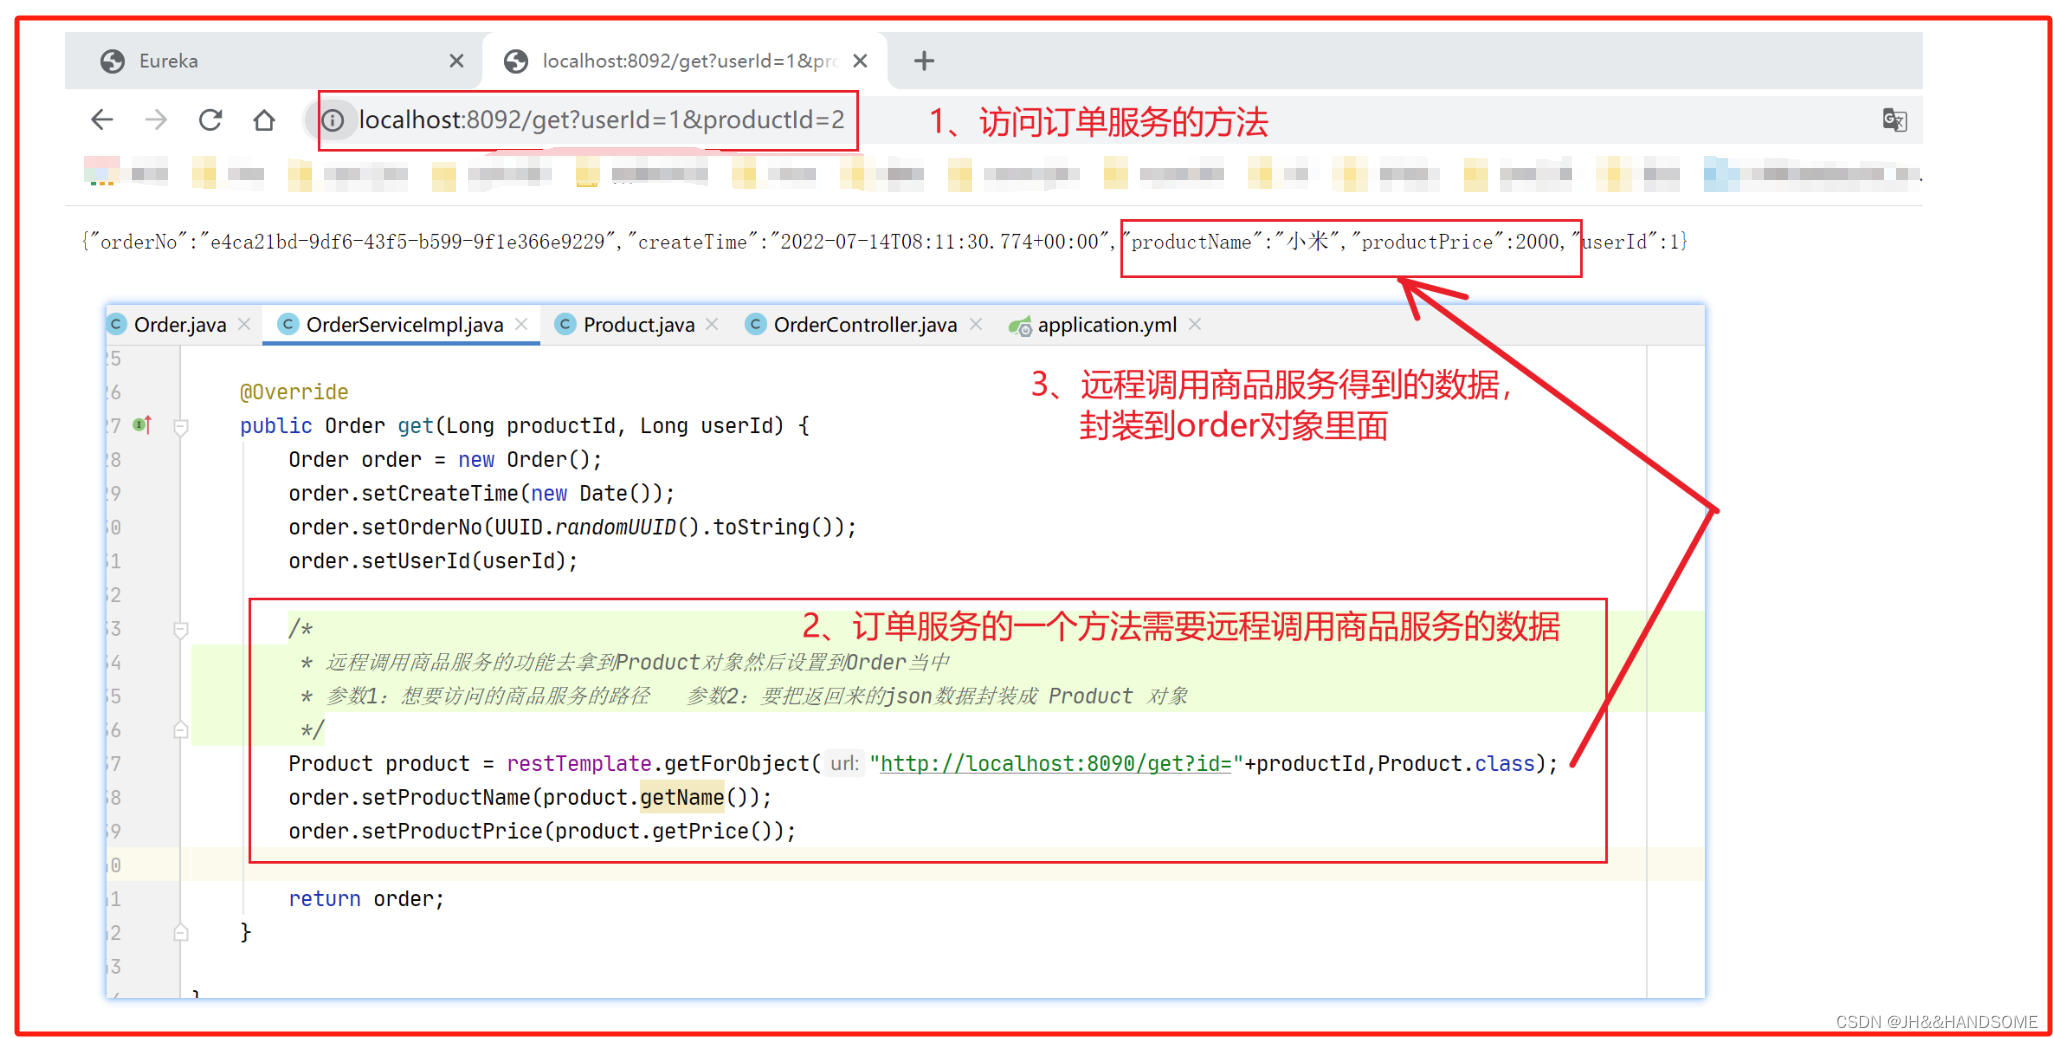Click the browser forward arrow
The height and width of the screenshot is (1038, 2053).
point(156,120)
